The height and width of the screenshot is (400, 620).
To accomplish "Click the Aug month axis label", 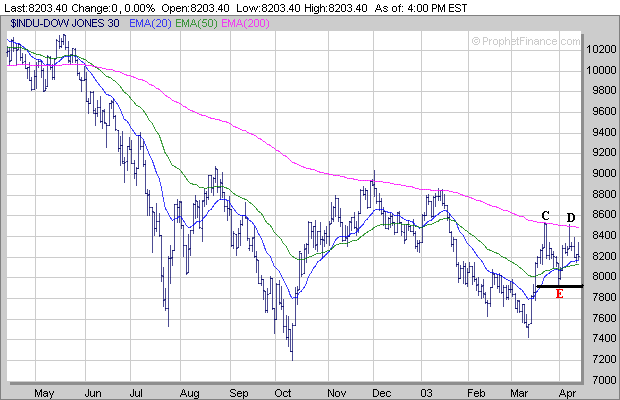I will pos(189,393).
